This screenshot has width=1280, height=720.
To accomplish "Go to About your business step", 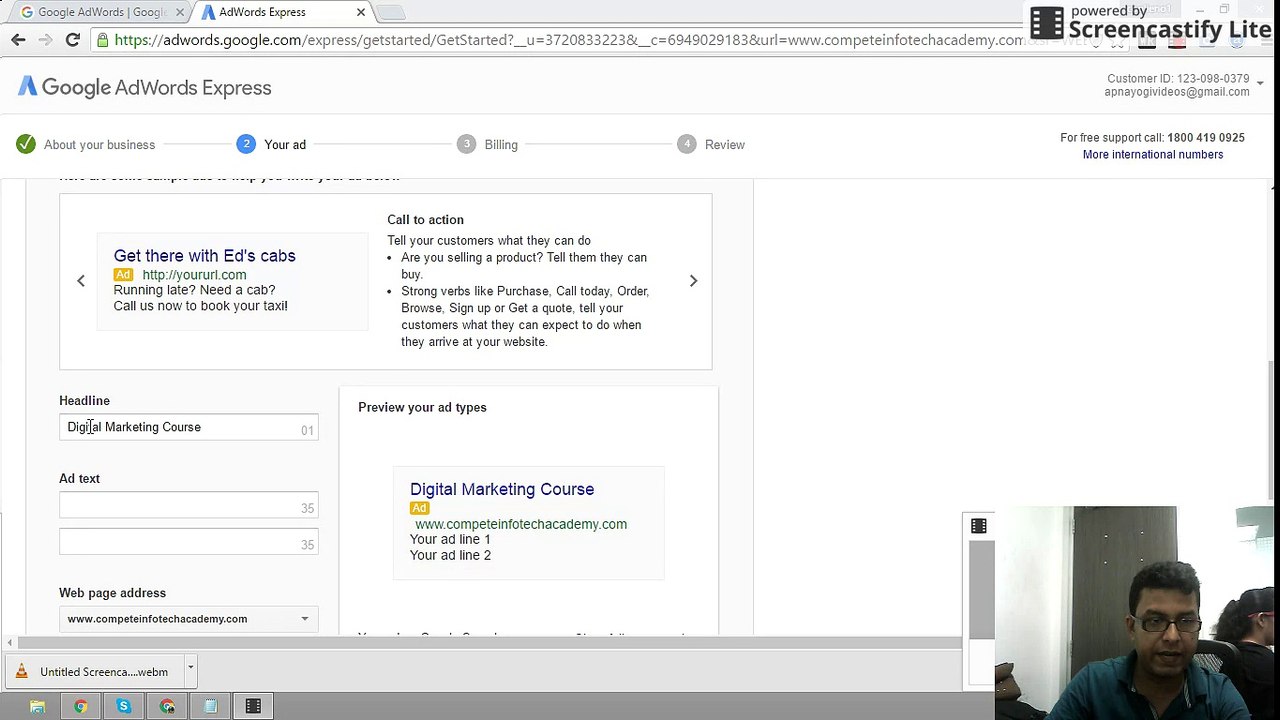I will pyautogui.click(x=99, y=145).
